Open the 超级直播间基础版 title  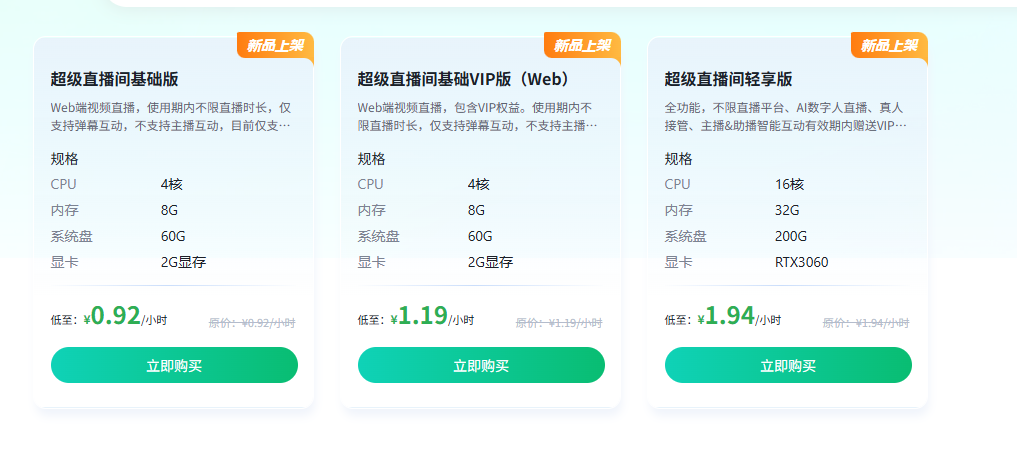[x=114, y=79]
